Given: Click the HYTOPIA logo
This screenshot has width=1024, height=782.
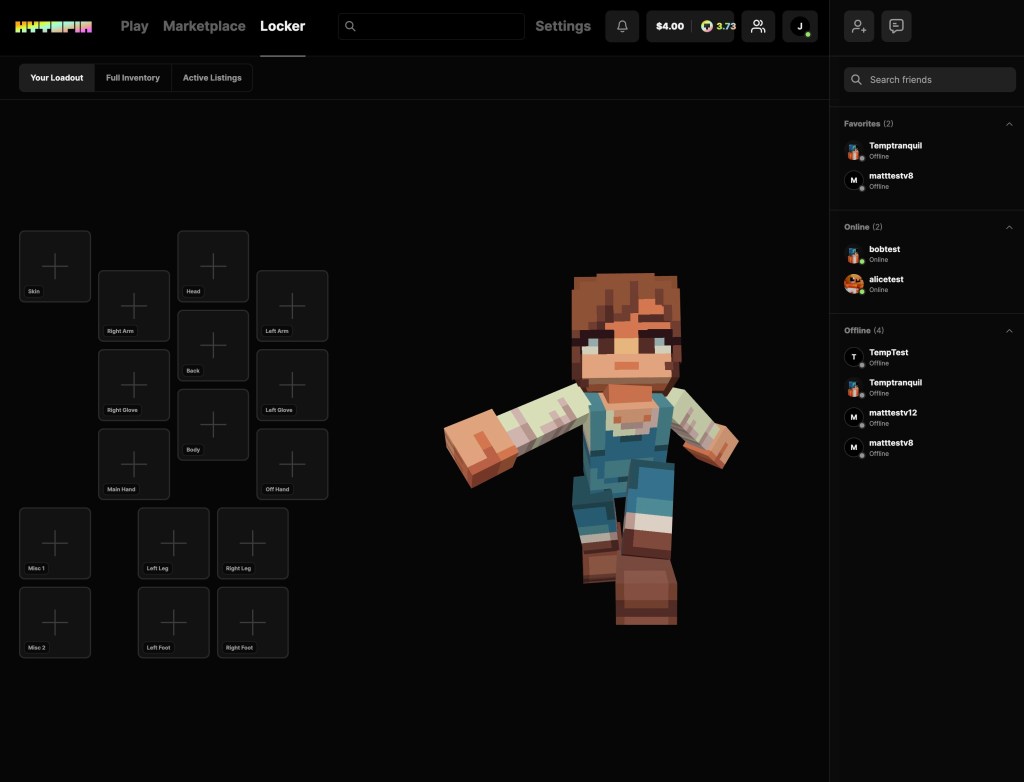Looking at the screenshot, I should tap(53, 26).
